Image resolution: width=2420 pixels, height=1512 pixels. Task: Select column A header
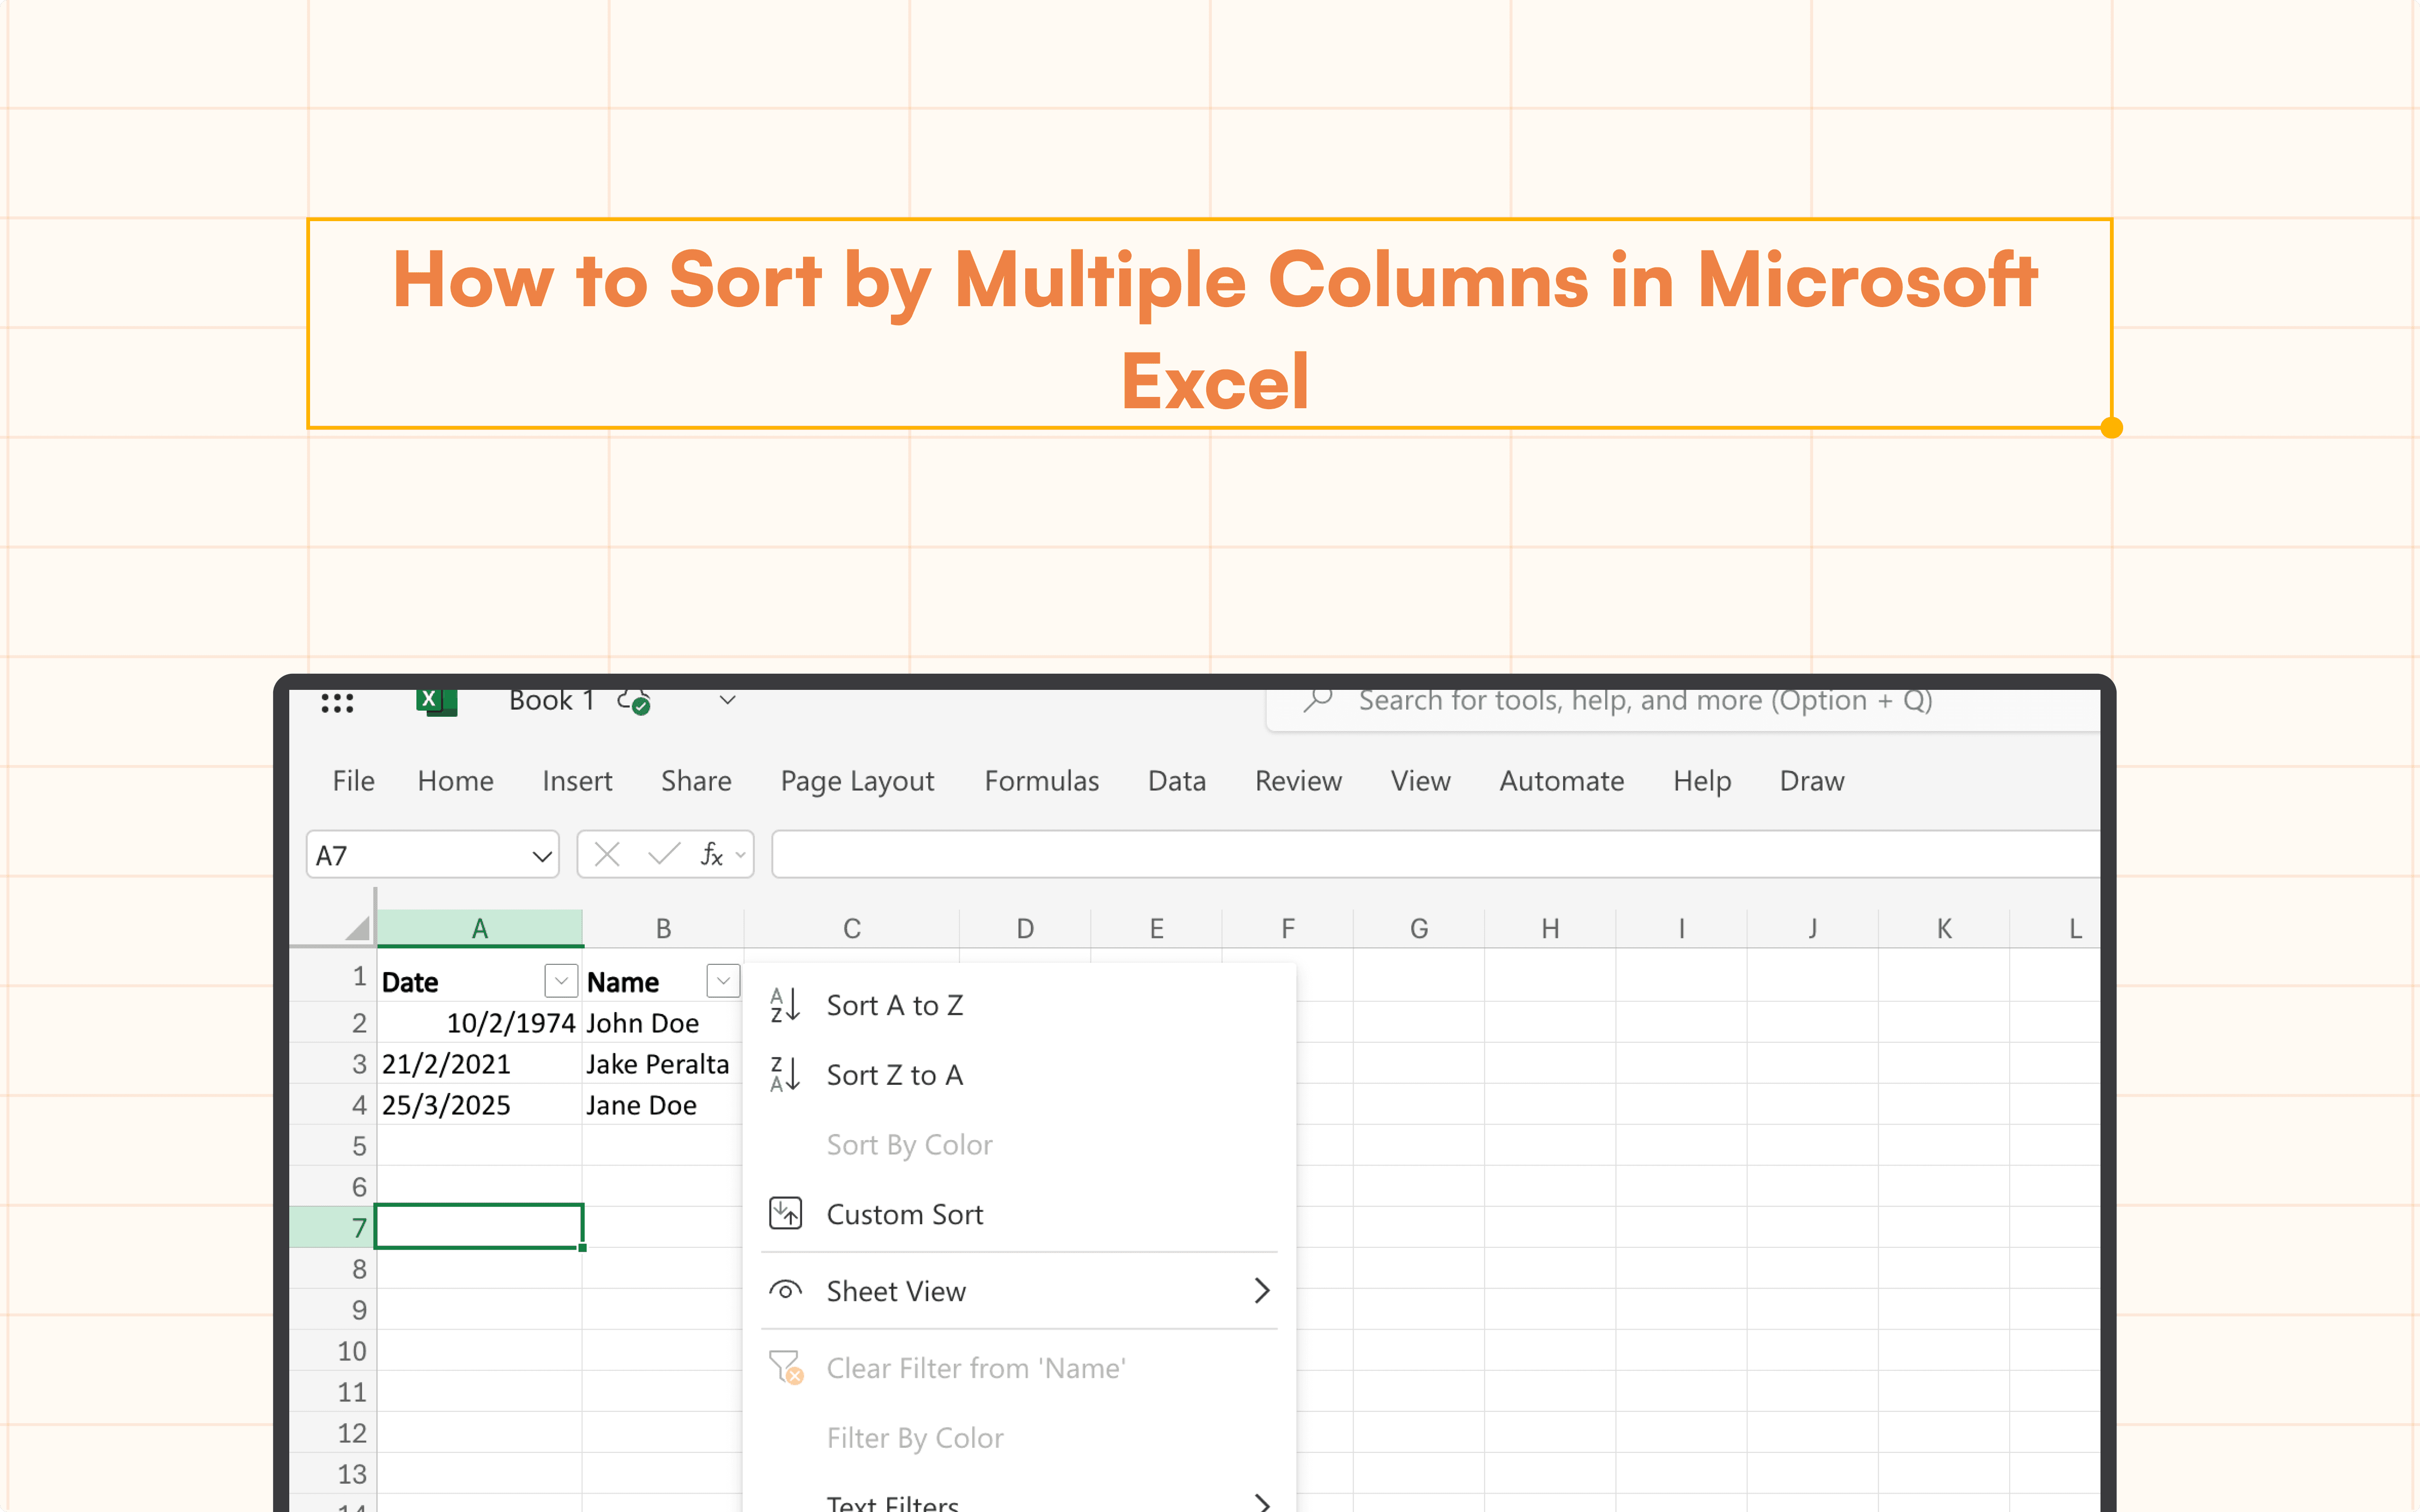[x=480, y=928]
